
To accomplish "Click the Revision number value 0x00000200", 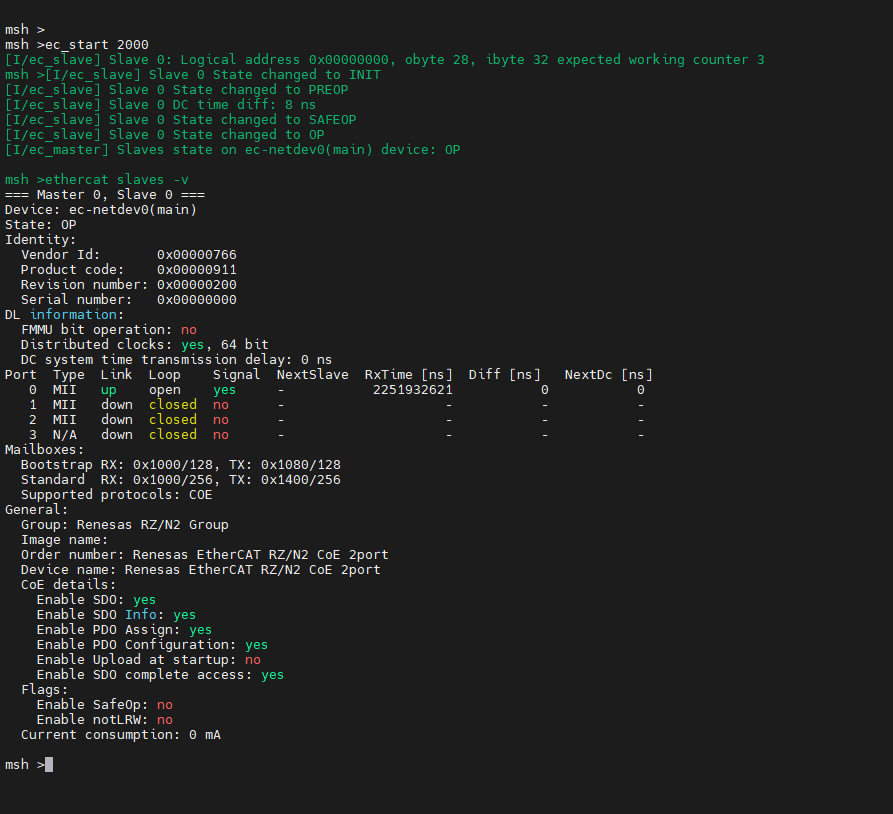I will (196, 285).
